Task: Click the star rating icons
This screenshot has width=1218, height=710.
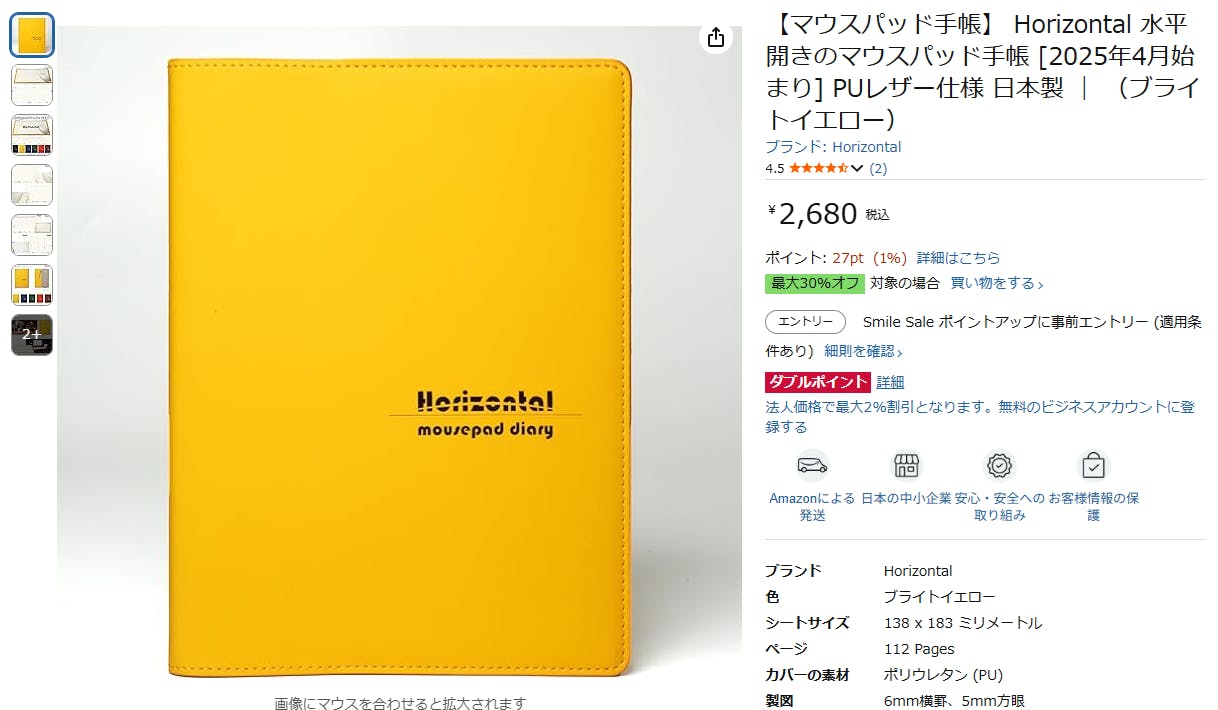Action: (x=818, y=168)
